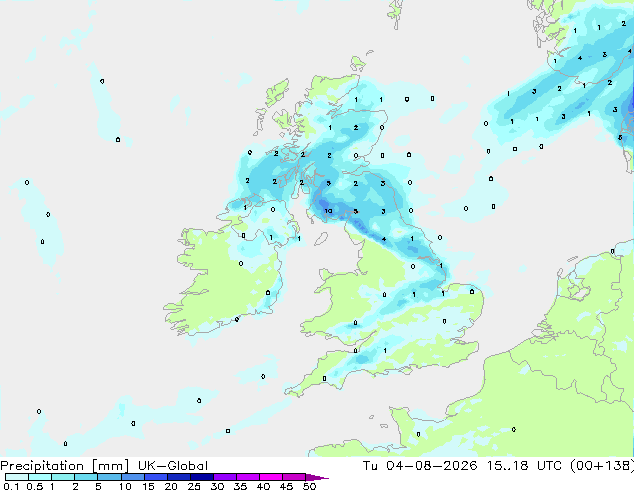This screenshot has width=634, height=490.
Task: Click the 45–50 mm legend color swatch
Action: click(294, 477)
